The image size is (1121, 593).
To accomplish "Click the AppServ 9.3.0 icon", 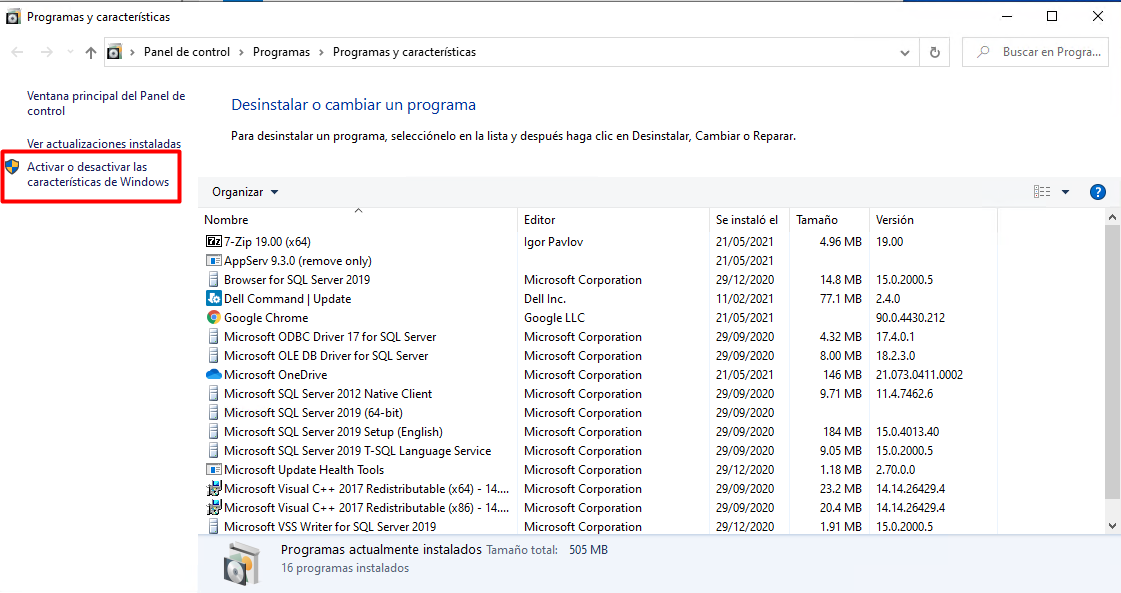I will 213,261.
